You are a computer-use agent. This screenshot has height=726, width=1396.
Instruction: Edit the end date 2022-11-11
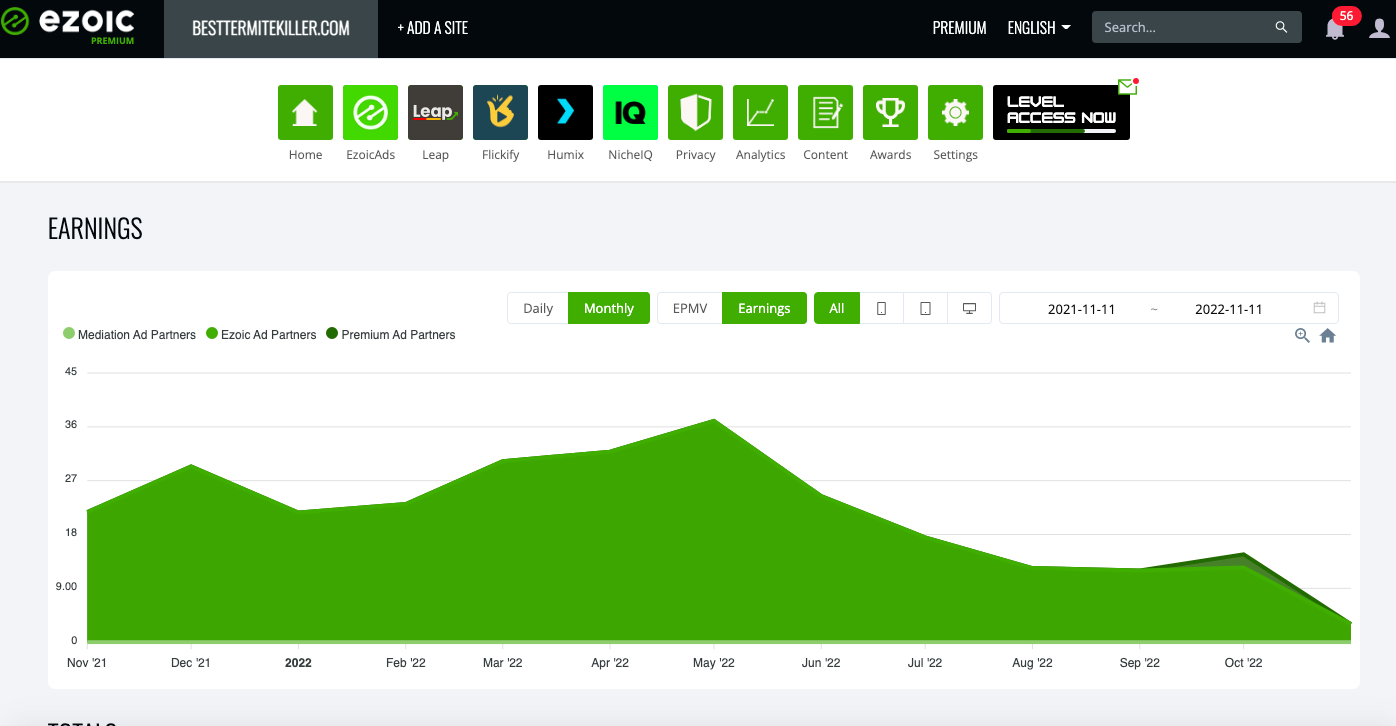pyautogui.click(x=1228, y=309)
